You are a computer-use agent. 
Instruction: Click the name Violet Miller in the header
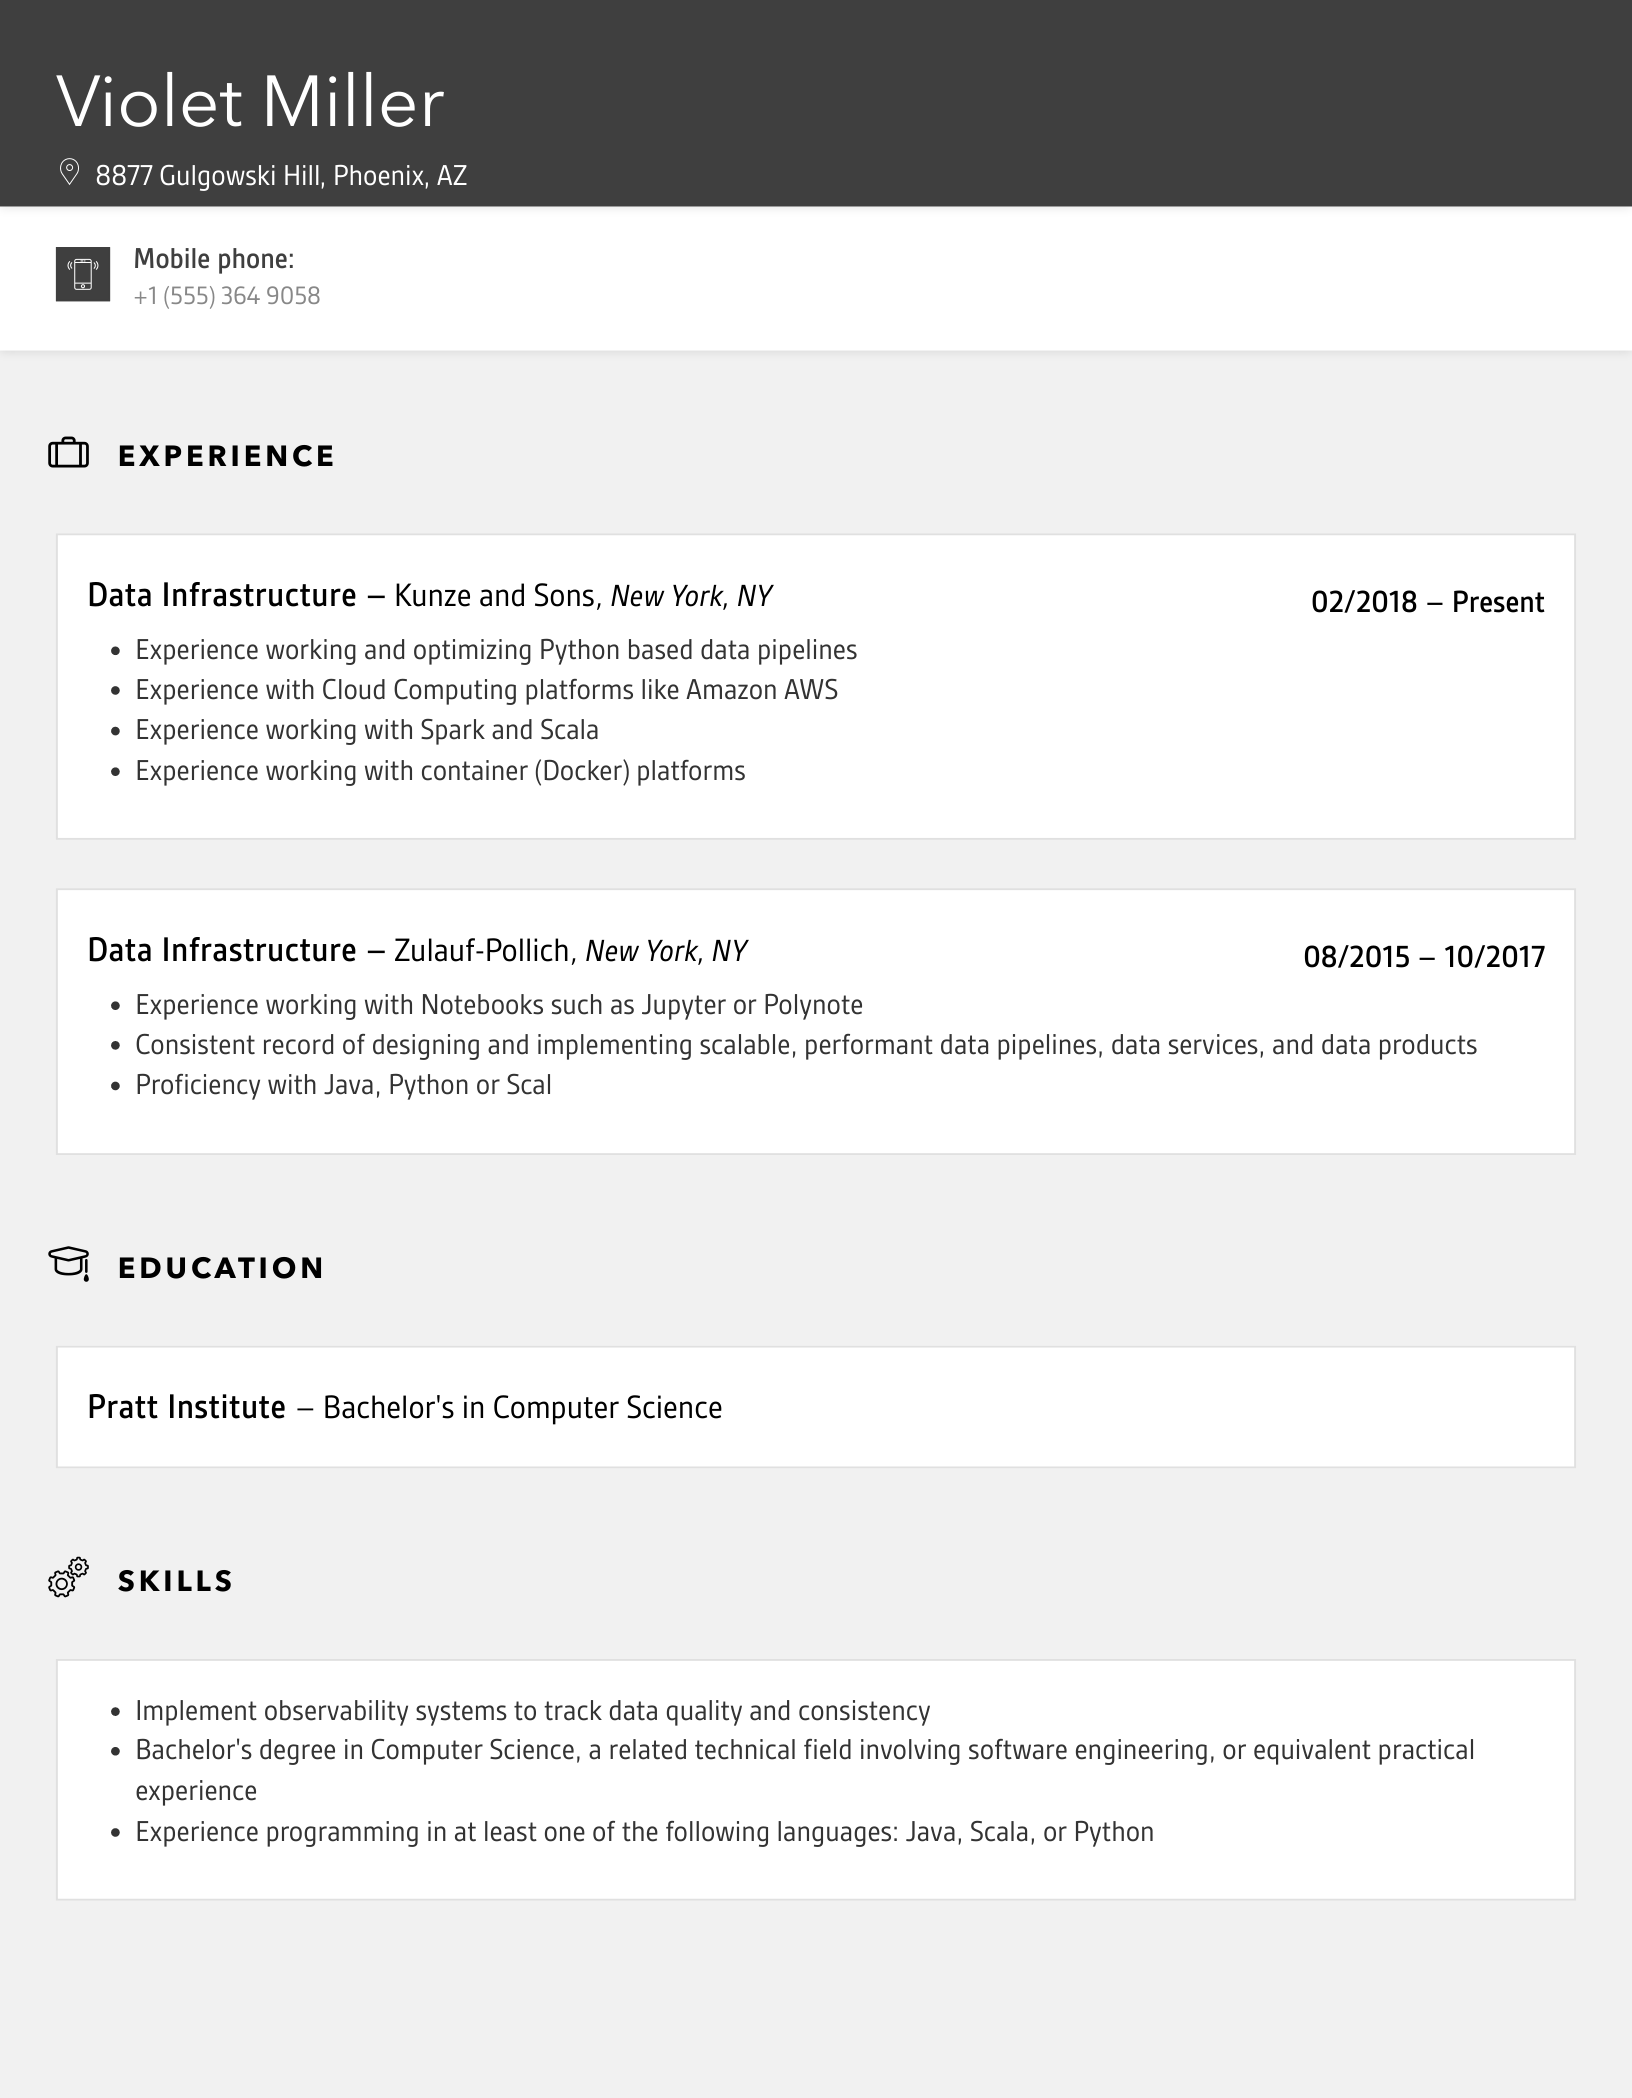tap(250, 103)
